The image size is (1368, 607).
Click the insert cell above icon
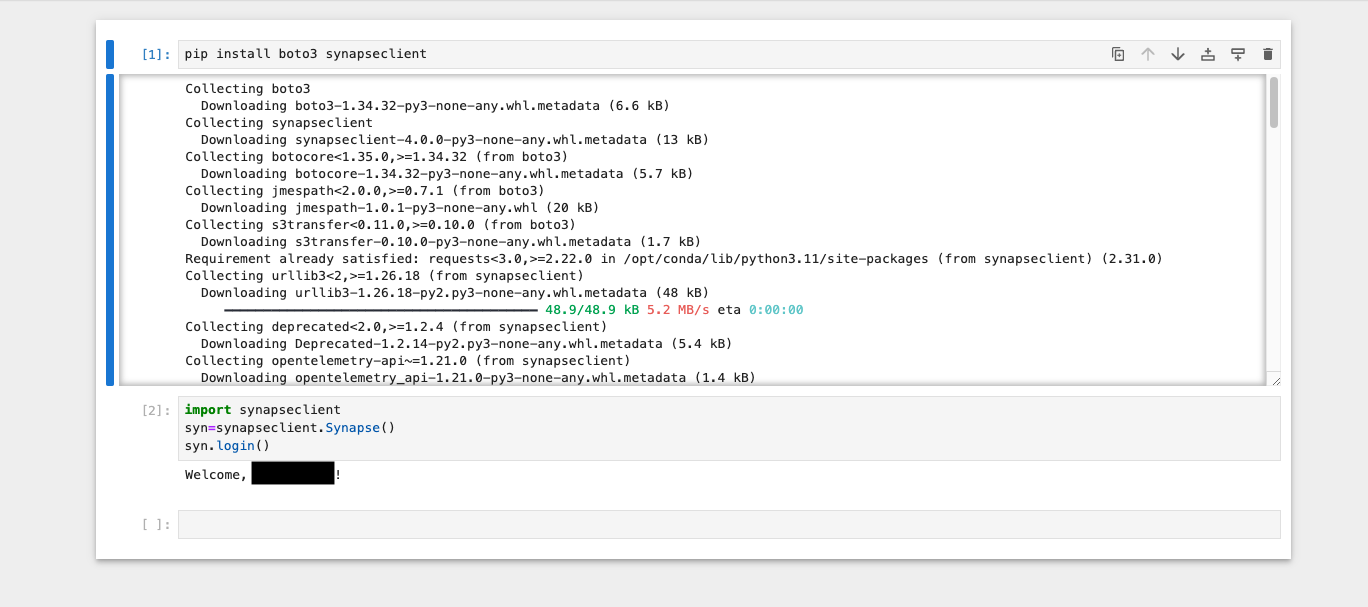click(1207, 54)
